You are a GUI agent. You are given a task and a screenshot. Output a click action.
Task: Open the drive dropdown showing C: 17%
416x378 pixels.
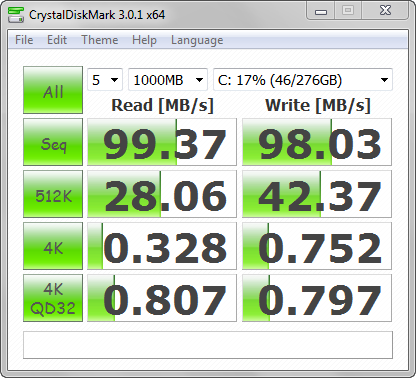pos(303,80)
